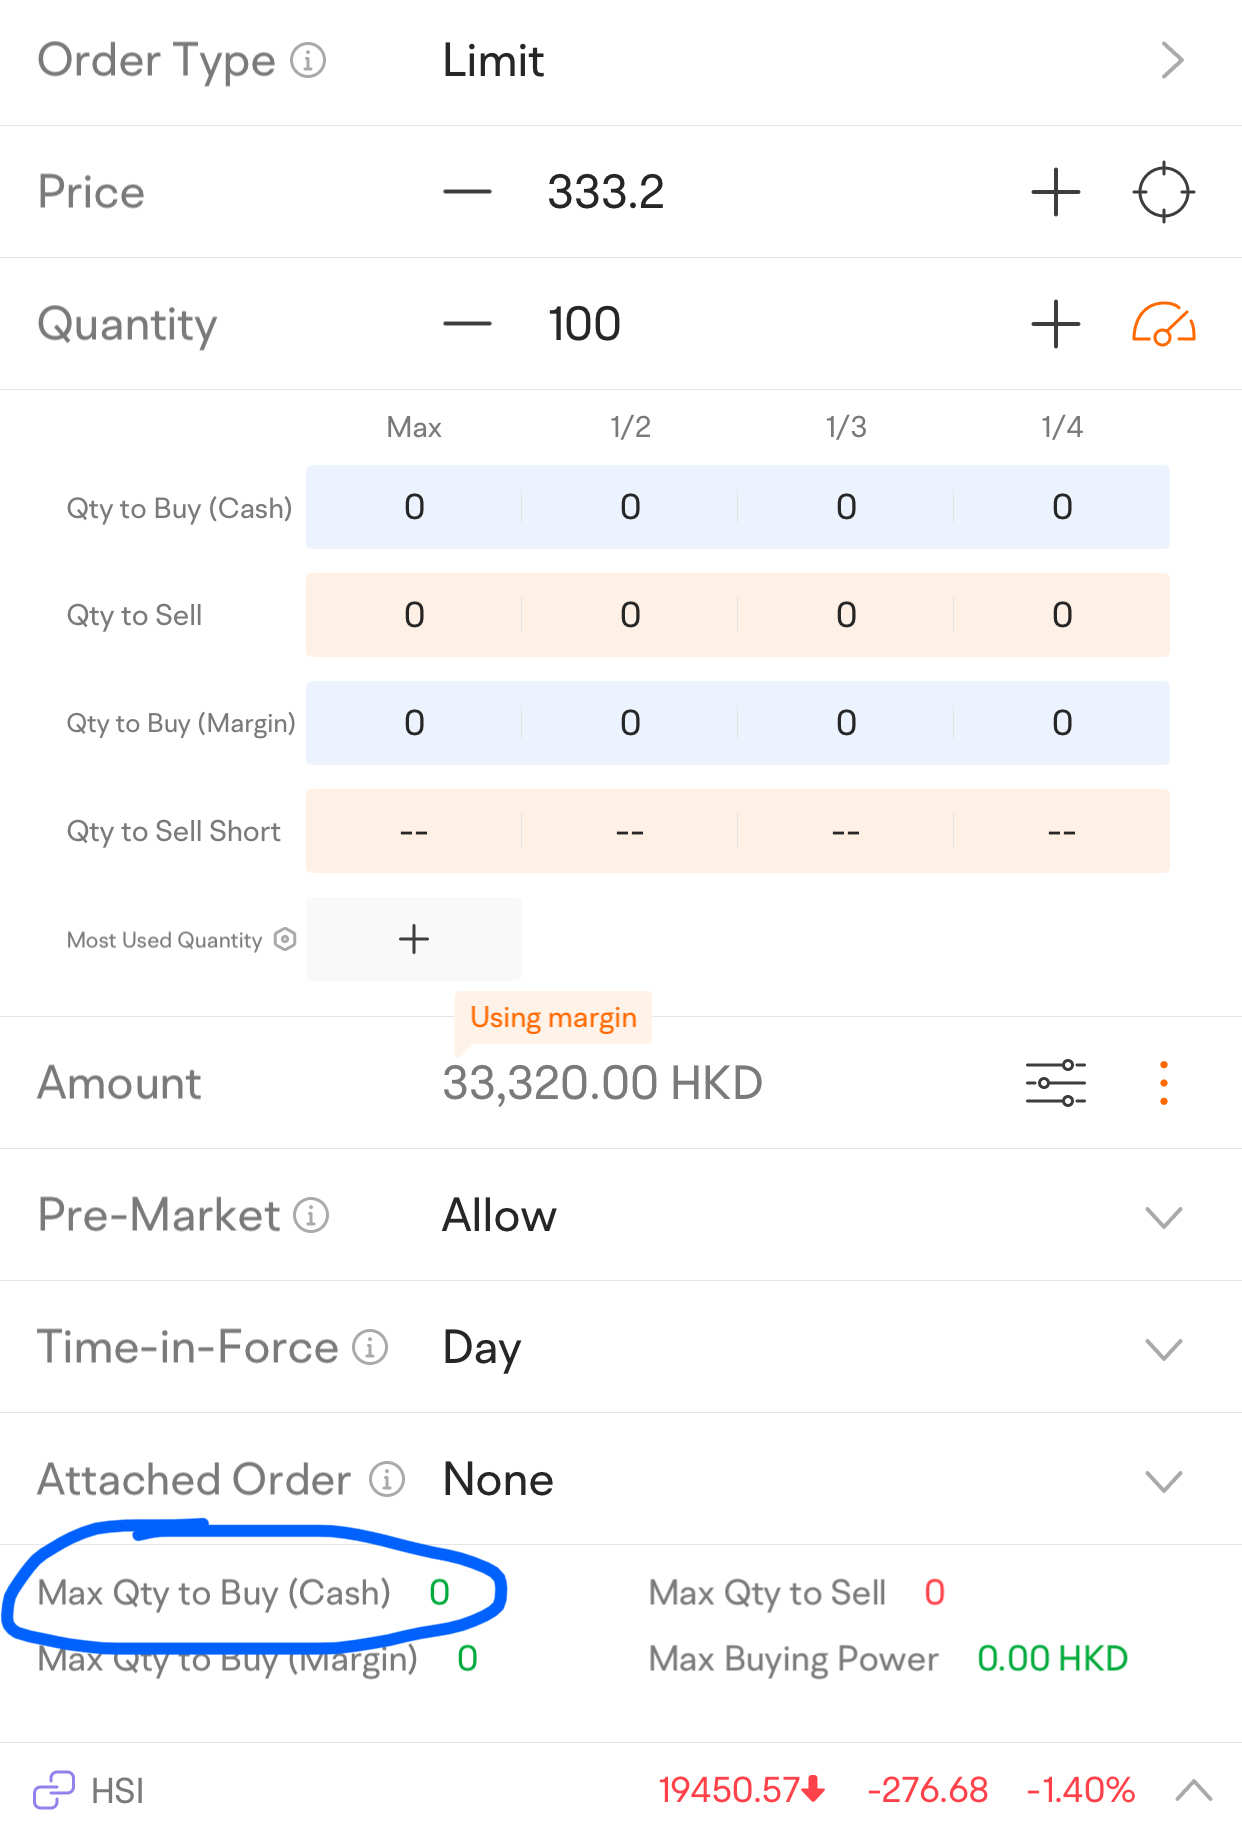
Task: Expand the Time-in-Force Day dropdown
Action: coord(1163,1348)
